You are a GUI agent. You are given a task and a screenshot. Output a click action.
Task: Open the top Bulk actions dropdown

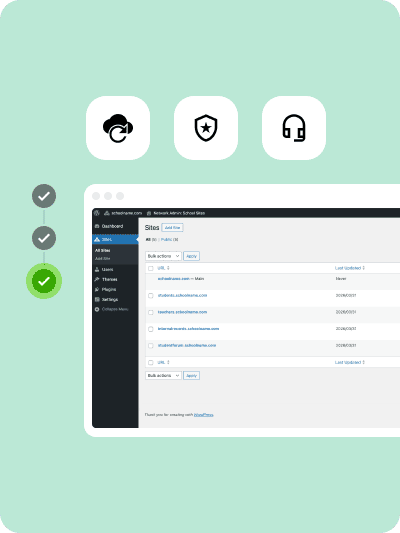[x=163, y=256]
